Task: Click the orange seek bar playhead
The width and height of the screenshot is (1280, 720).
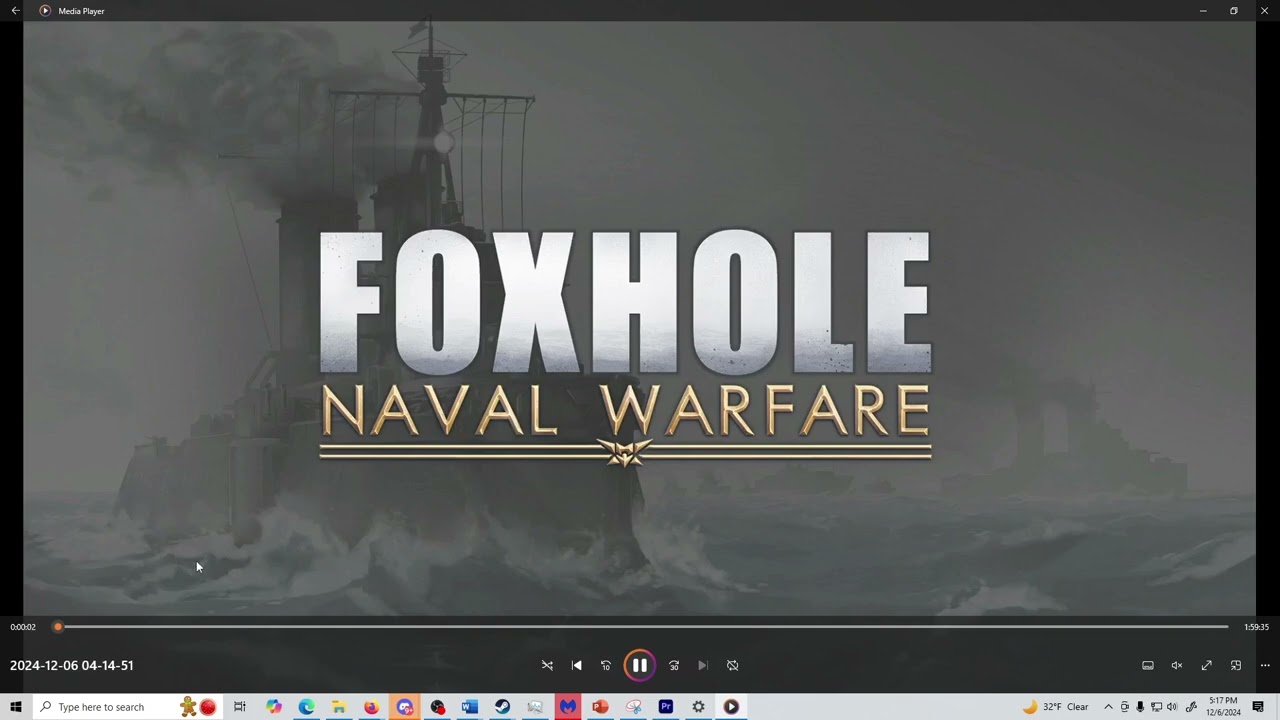Action: (x=58, y=627)
